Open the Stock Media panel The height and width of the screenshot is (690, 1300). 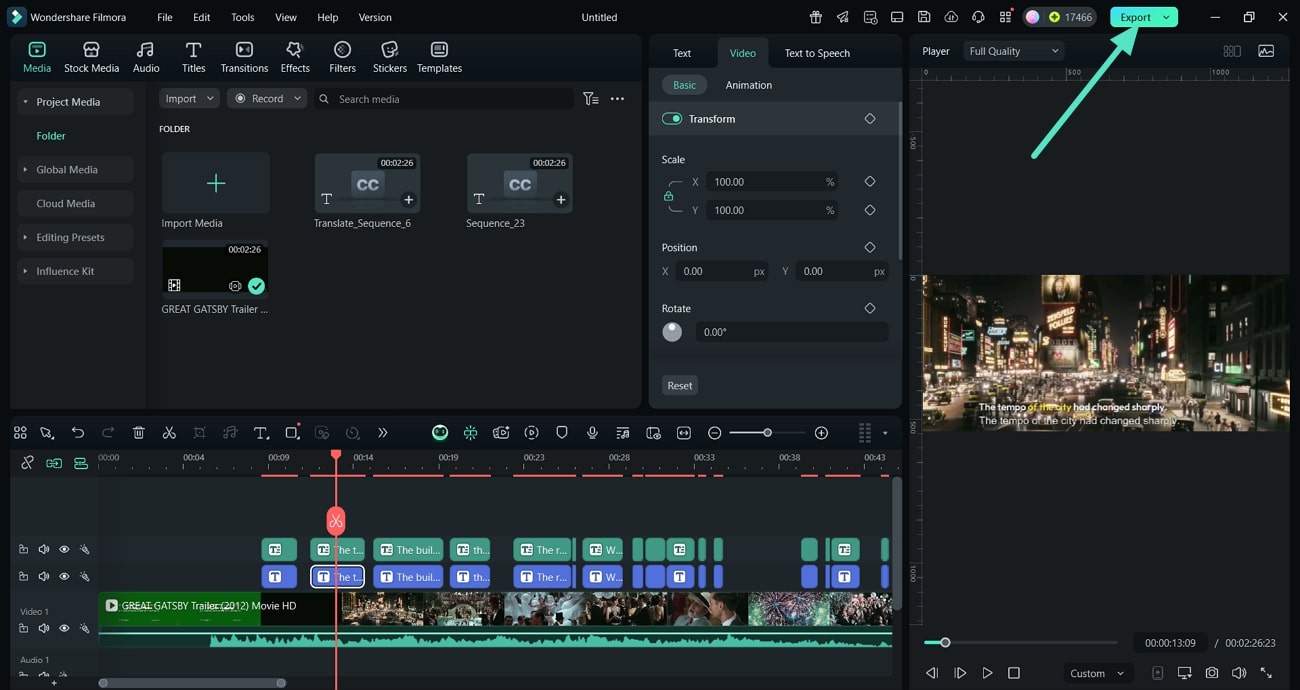91,57
